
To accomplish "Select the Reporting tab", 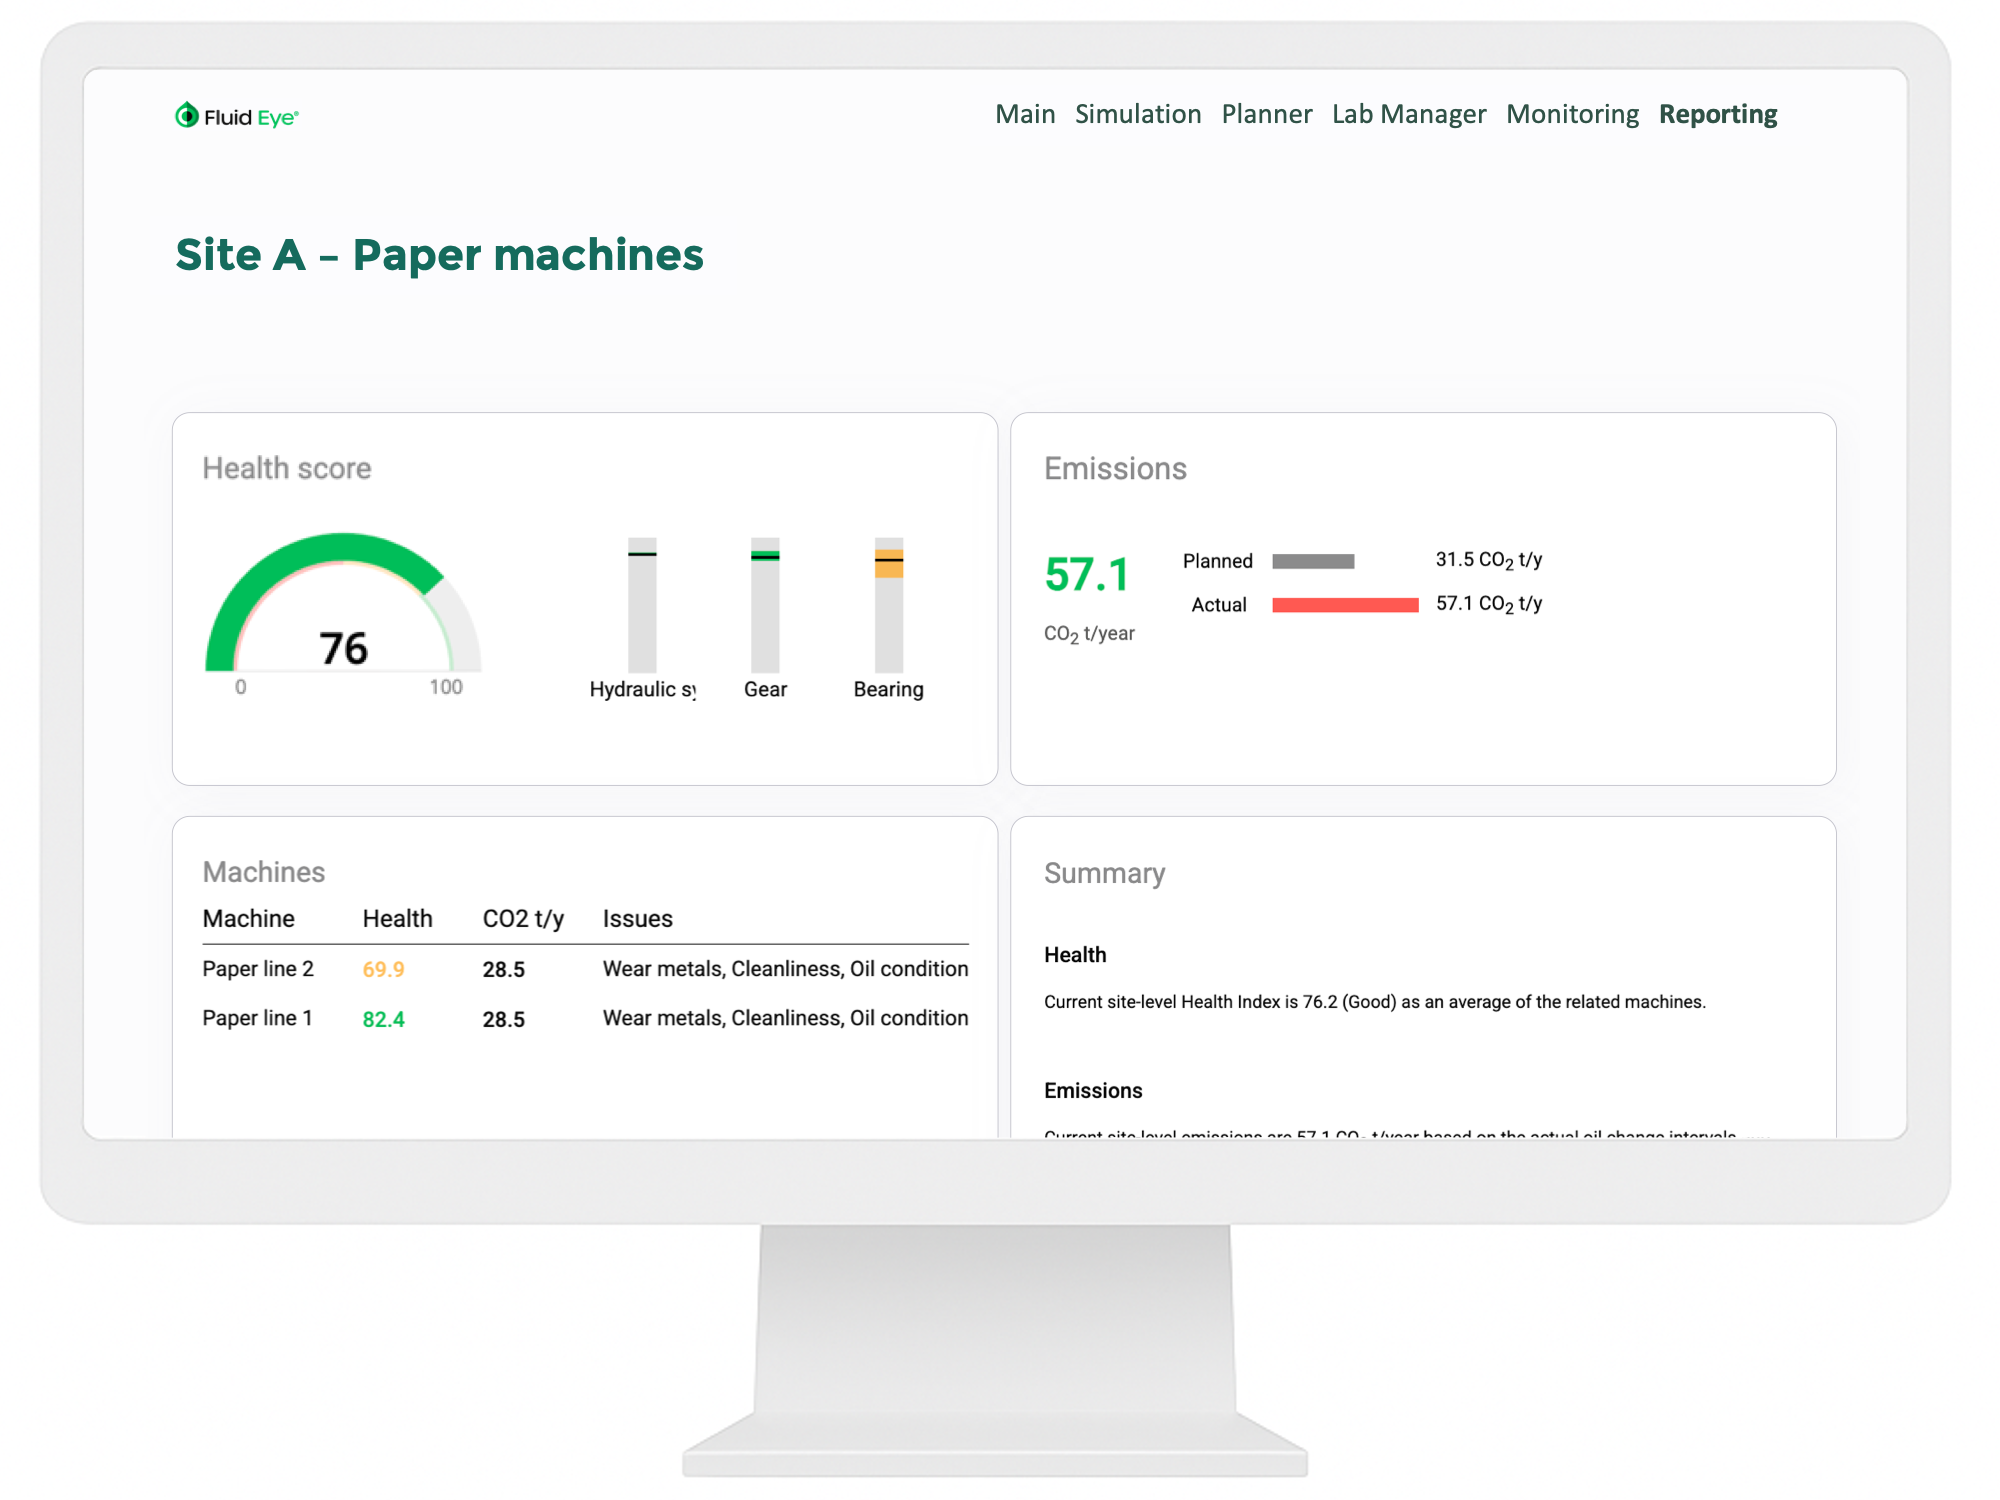I will point(1717,115).
